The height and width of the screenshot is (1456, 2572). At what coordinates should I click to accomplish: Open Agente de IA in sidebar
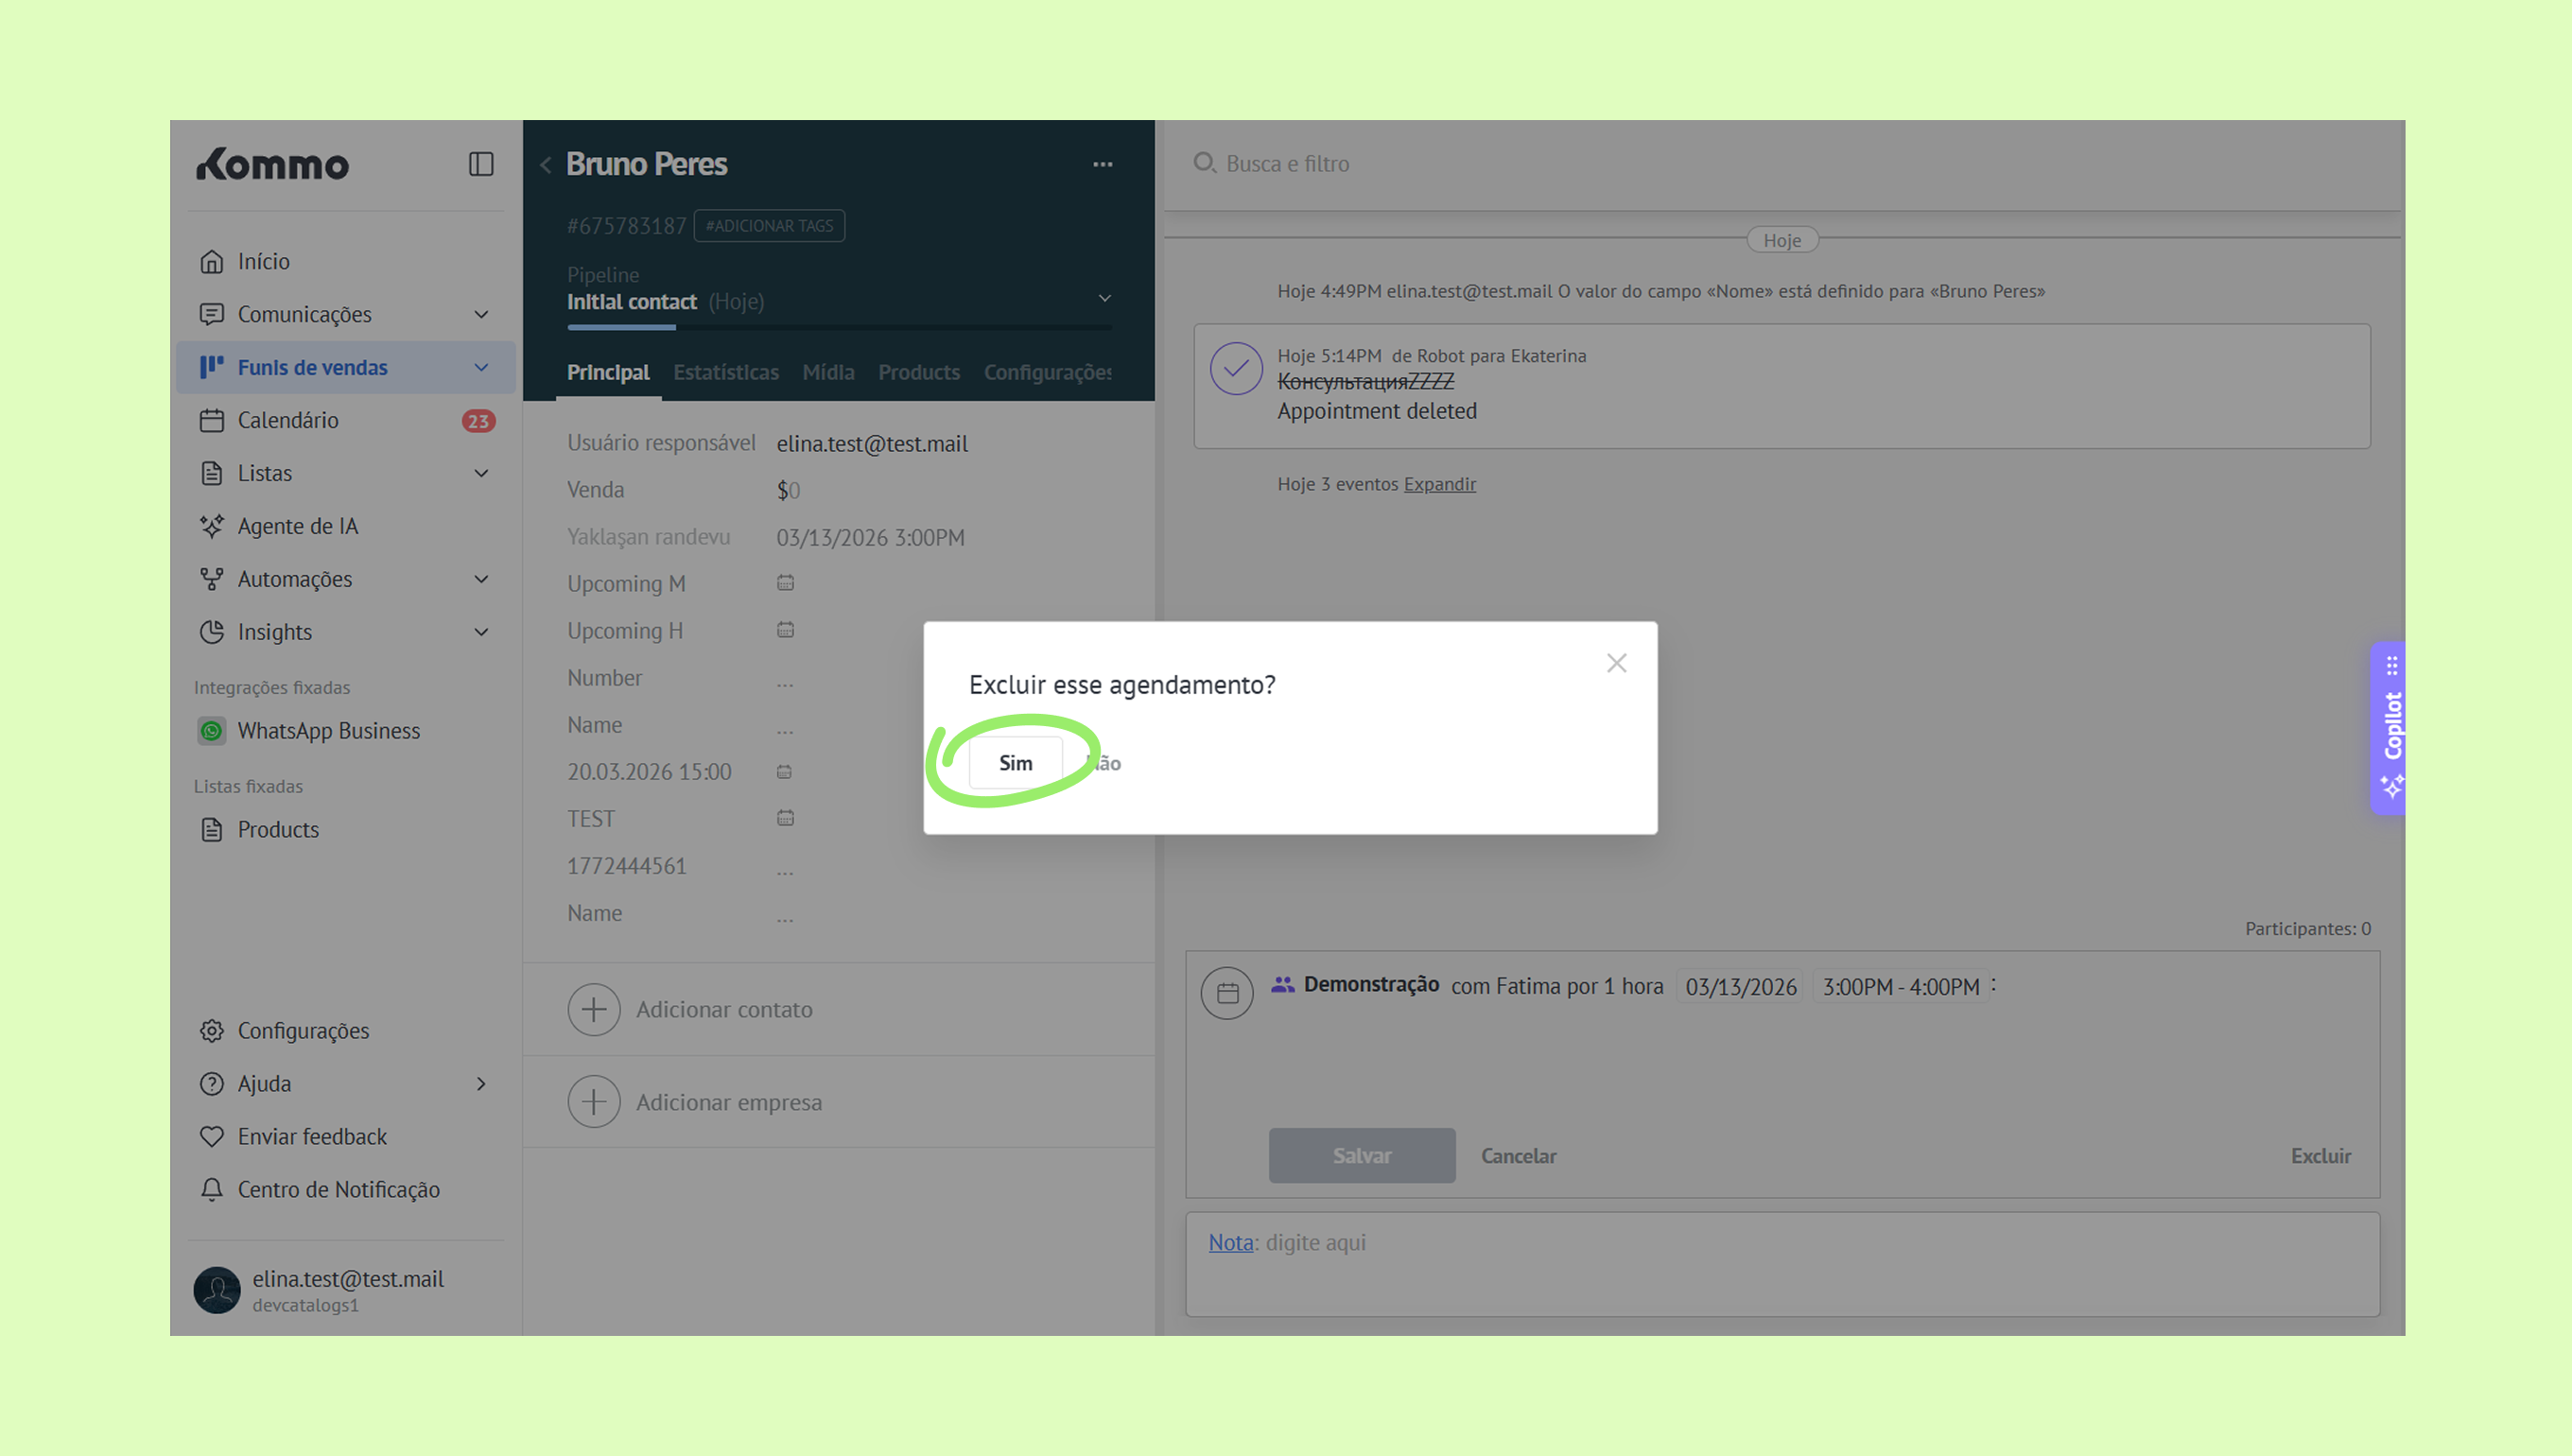(297, 526)
